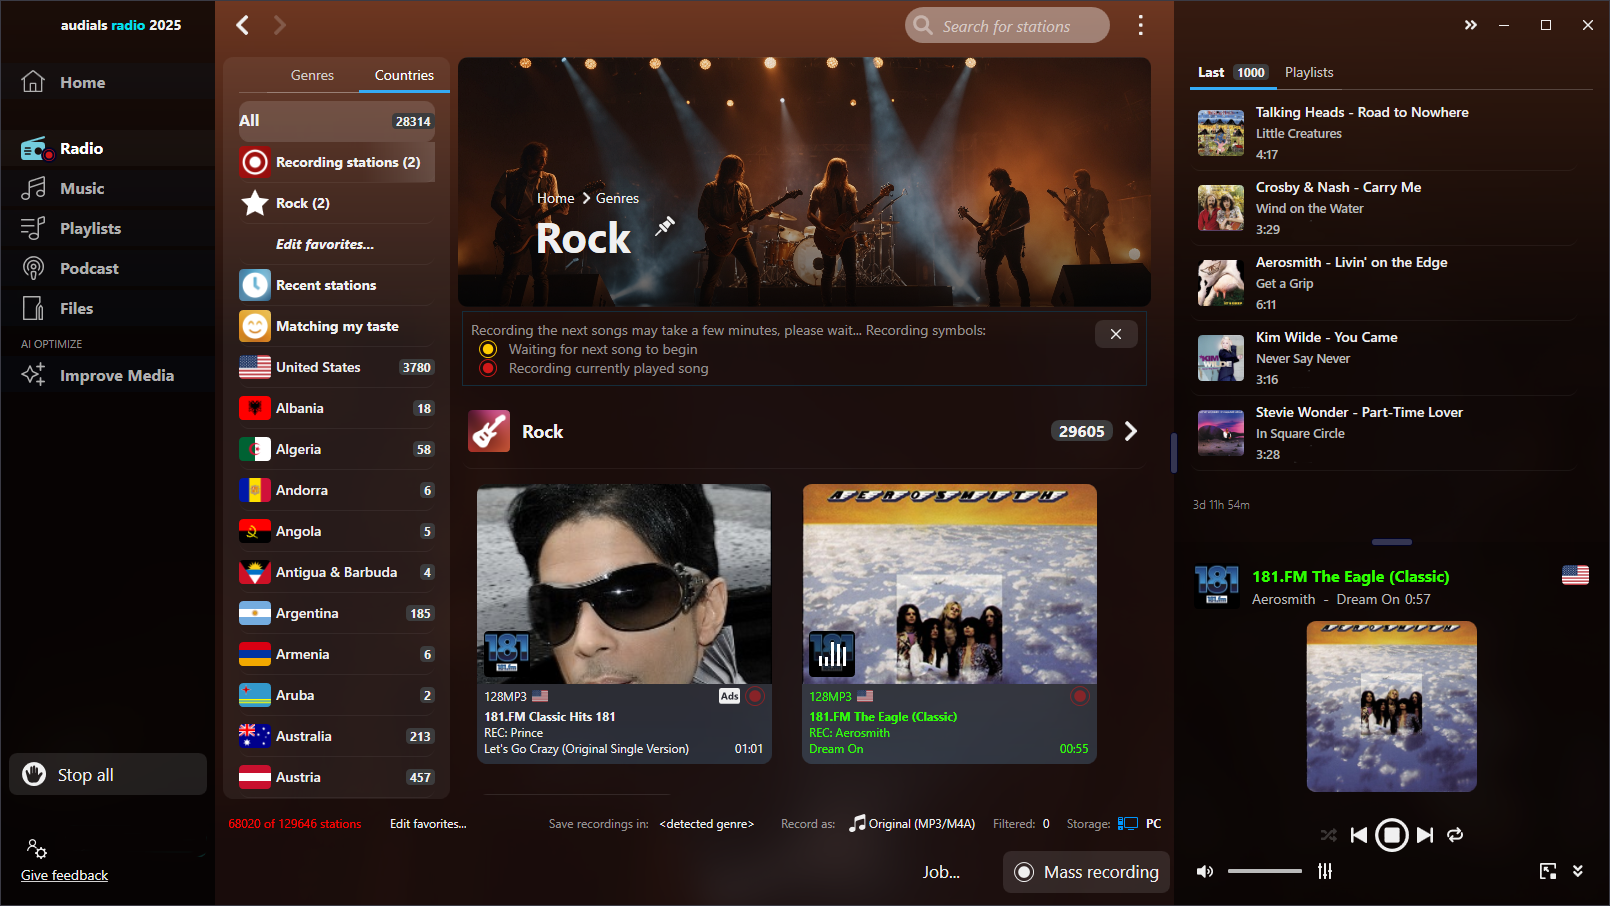Stop playback in the player
The width and height of the screenshot is (1610, 906).
click(1392, 835)
